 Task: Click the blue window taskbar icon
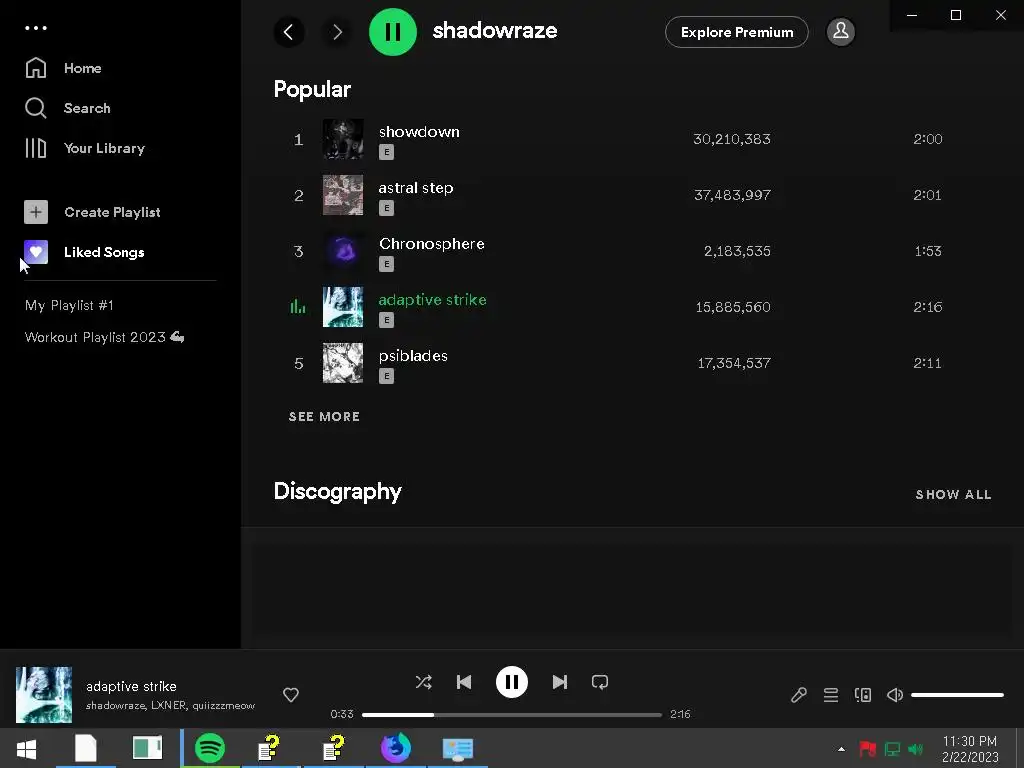(x=458, y=748)
